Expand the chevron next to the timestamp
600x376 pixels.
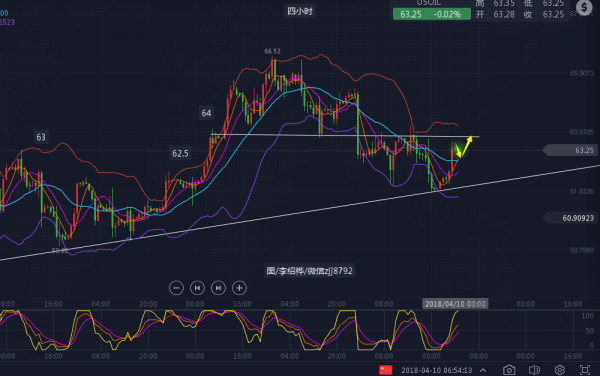[483, 370]
